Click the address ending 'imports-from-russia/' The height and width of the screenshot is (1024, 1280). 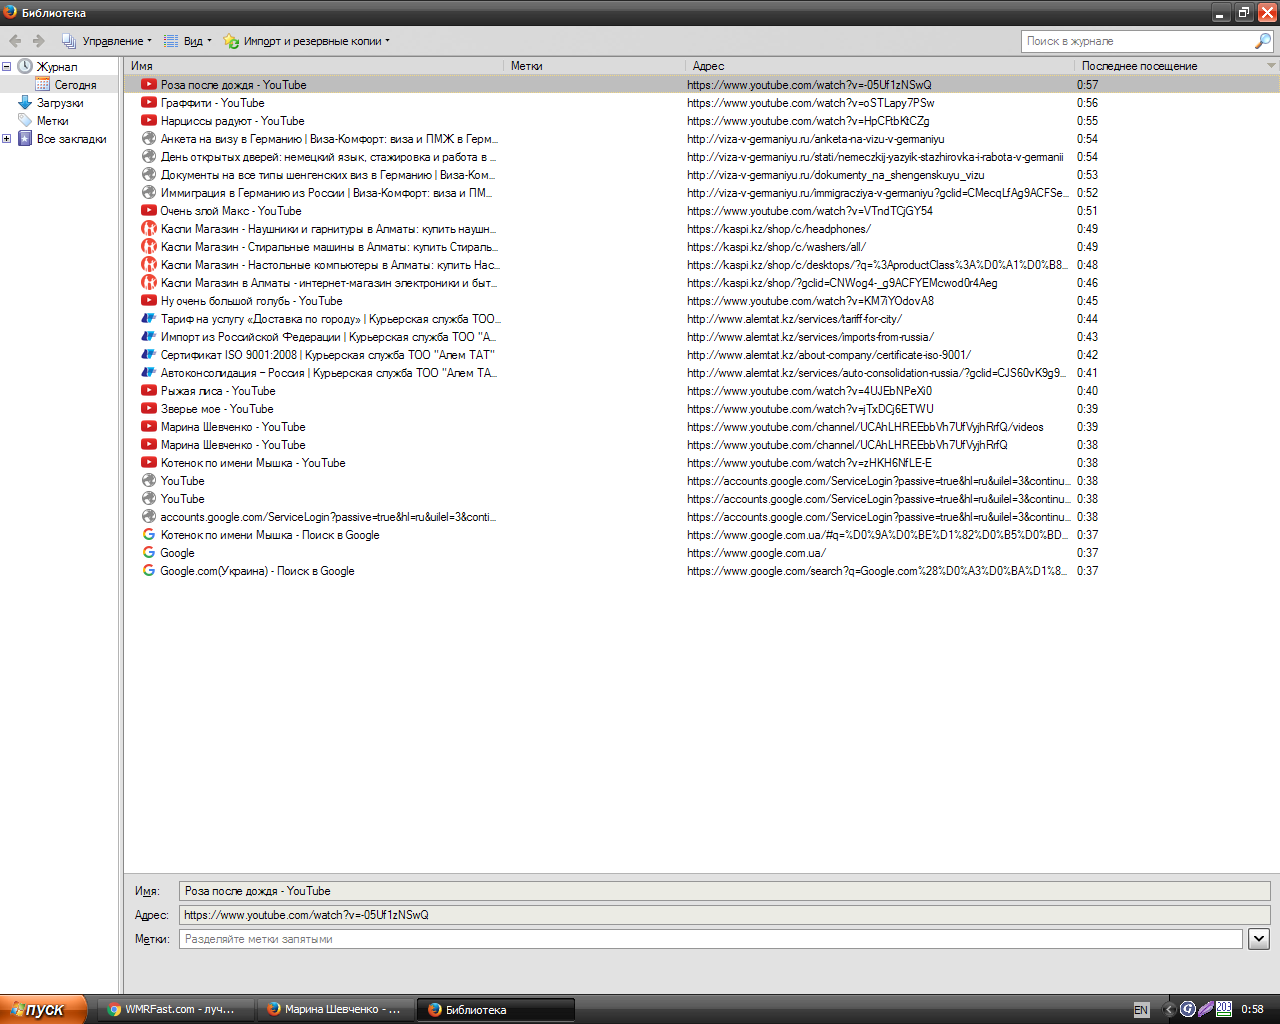[810, 337]
